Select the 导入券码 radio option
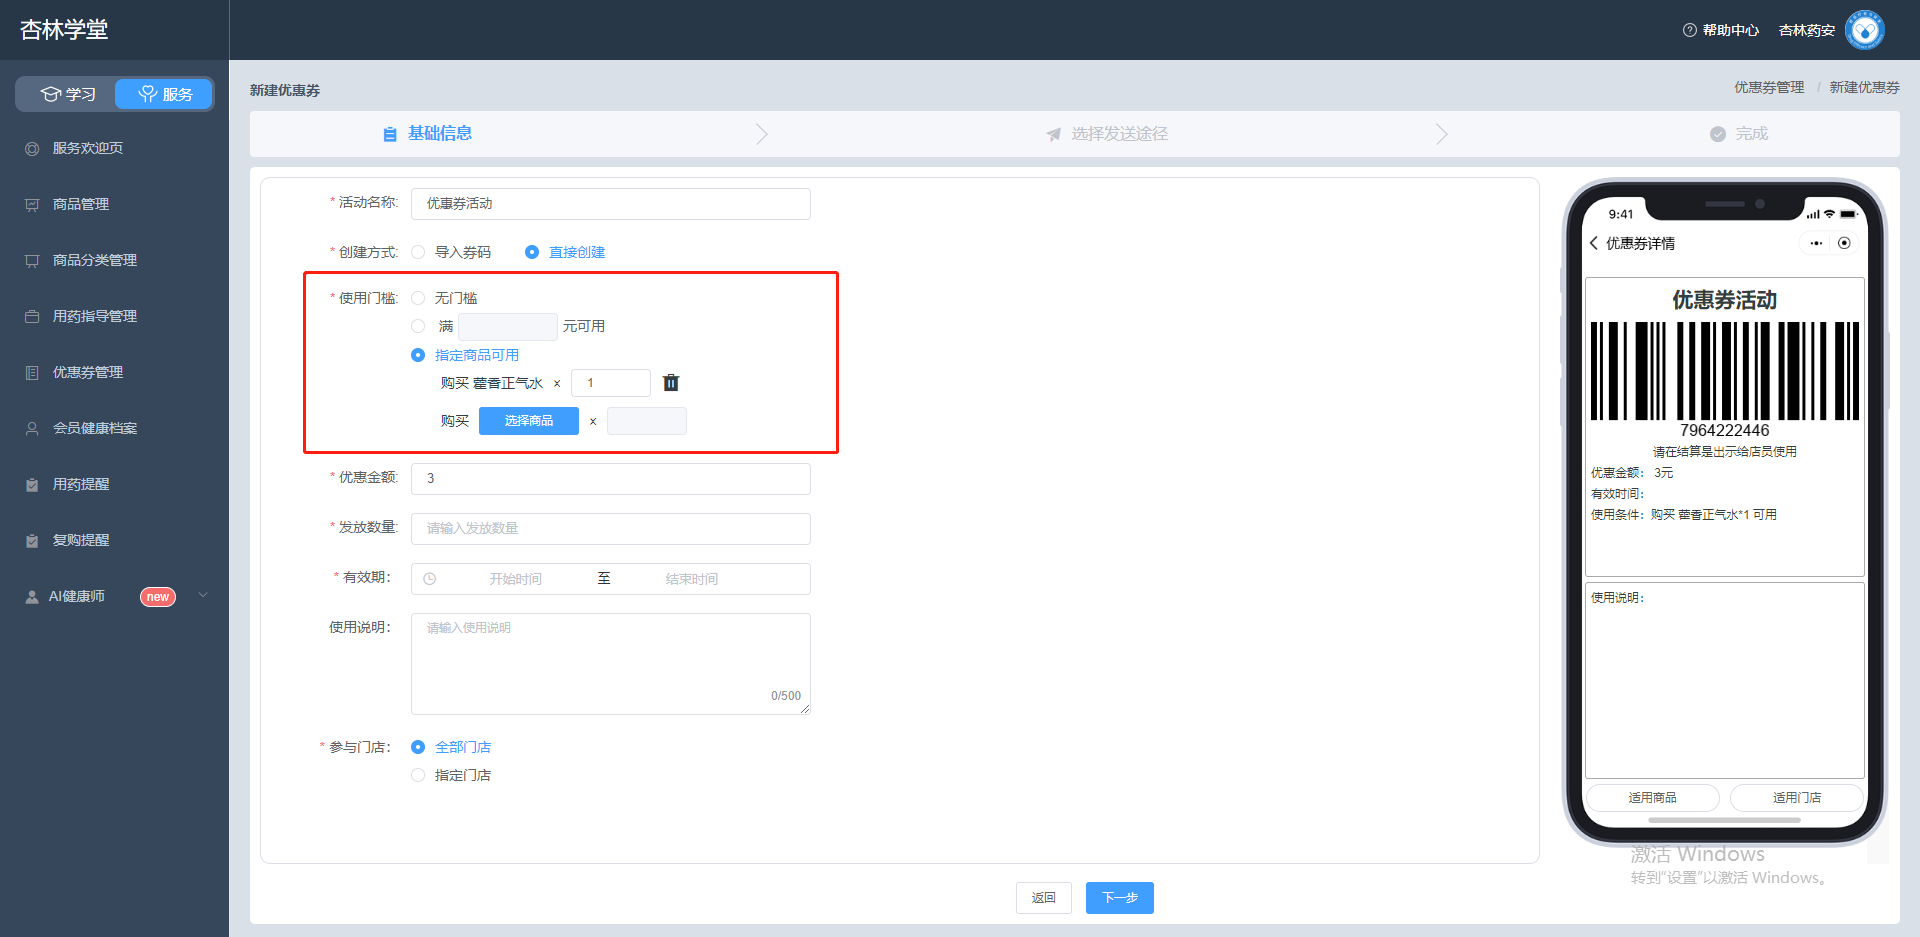The image size is (1920, 937). [x=418, y=252]
